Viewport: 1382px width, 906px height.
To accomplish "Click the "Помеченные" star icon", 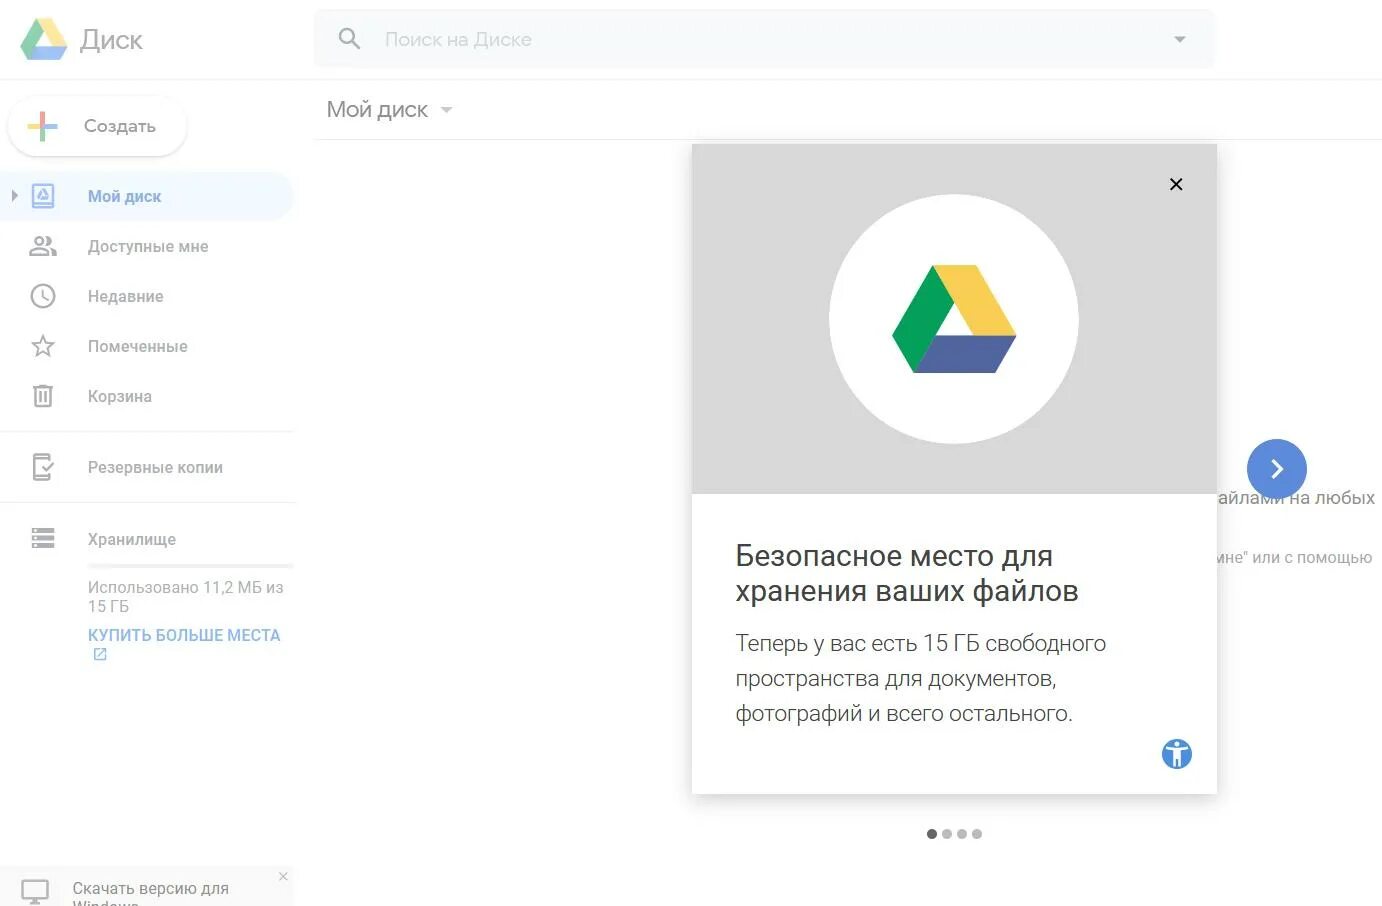I will pyautogui.click(x=43, y=346).
